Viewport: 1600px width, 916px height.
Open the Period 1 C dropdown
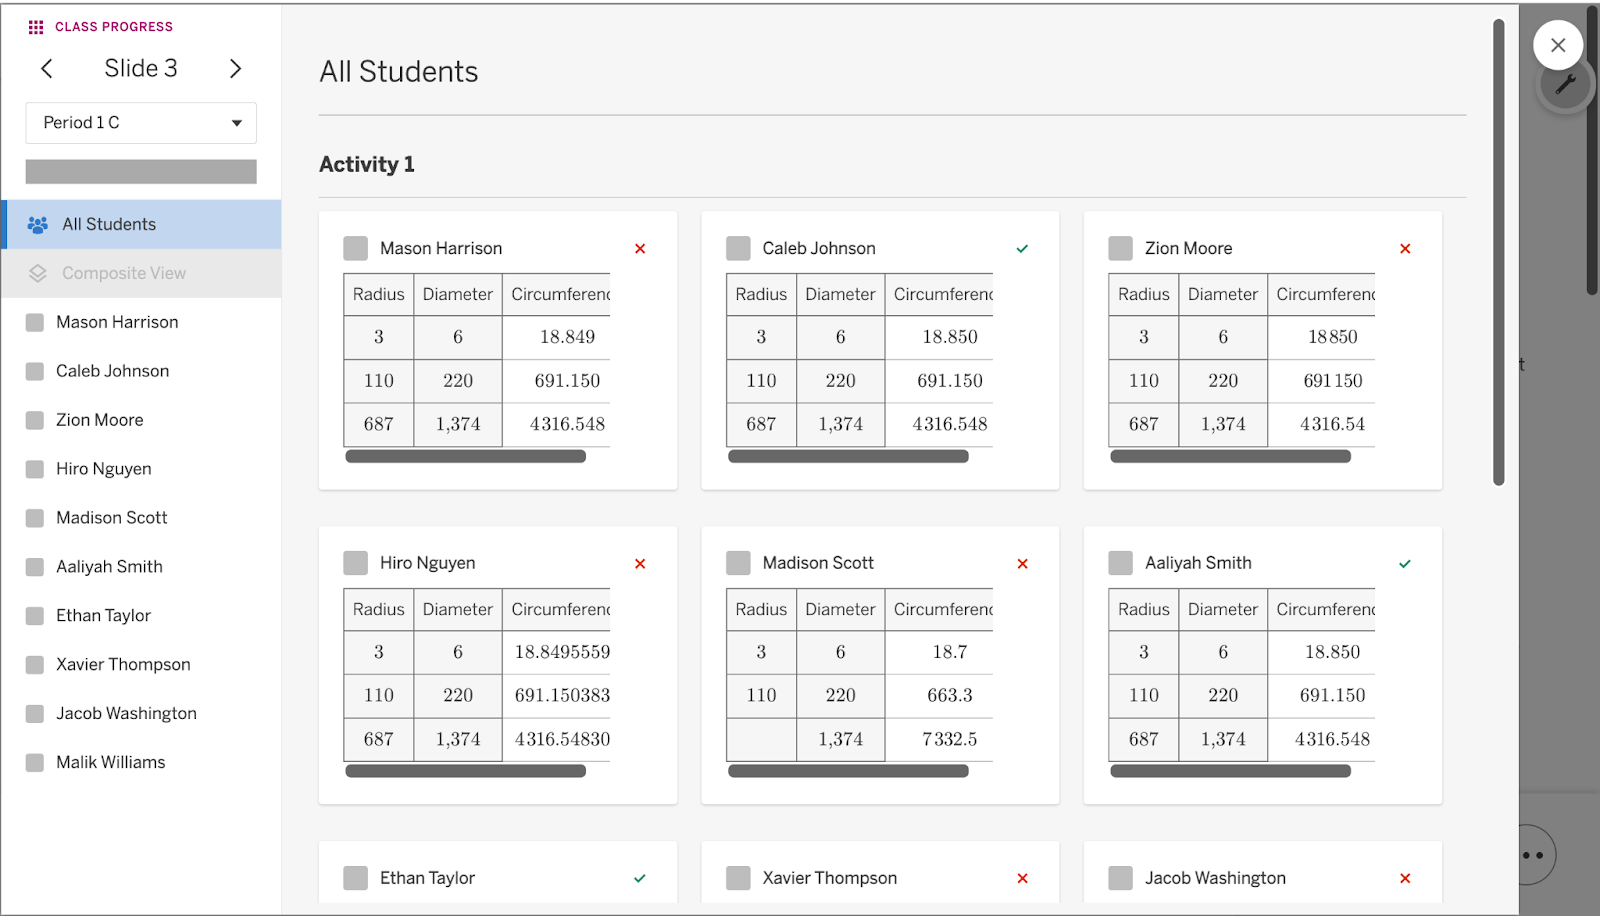140,123
